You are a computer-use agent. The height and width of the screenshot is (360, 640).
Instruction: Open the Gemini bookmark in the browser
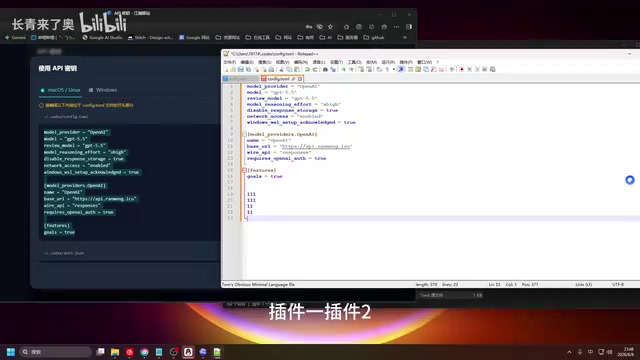pyautogui.click(x=15, y=38)
